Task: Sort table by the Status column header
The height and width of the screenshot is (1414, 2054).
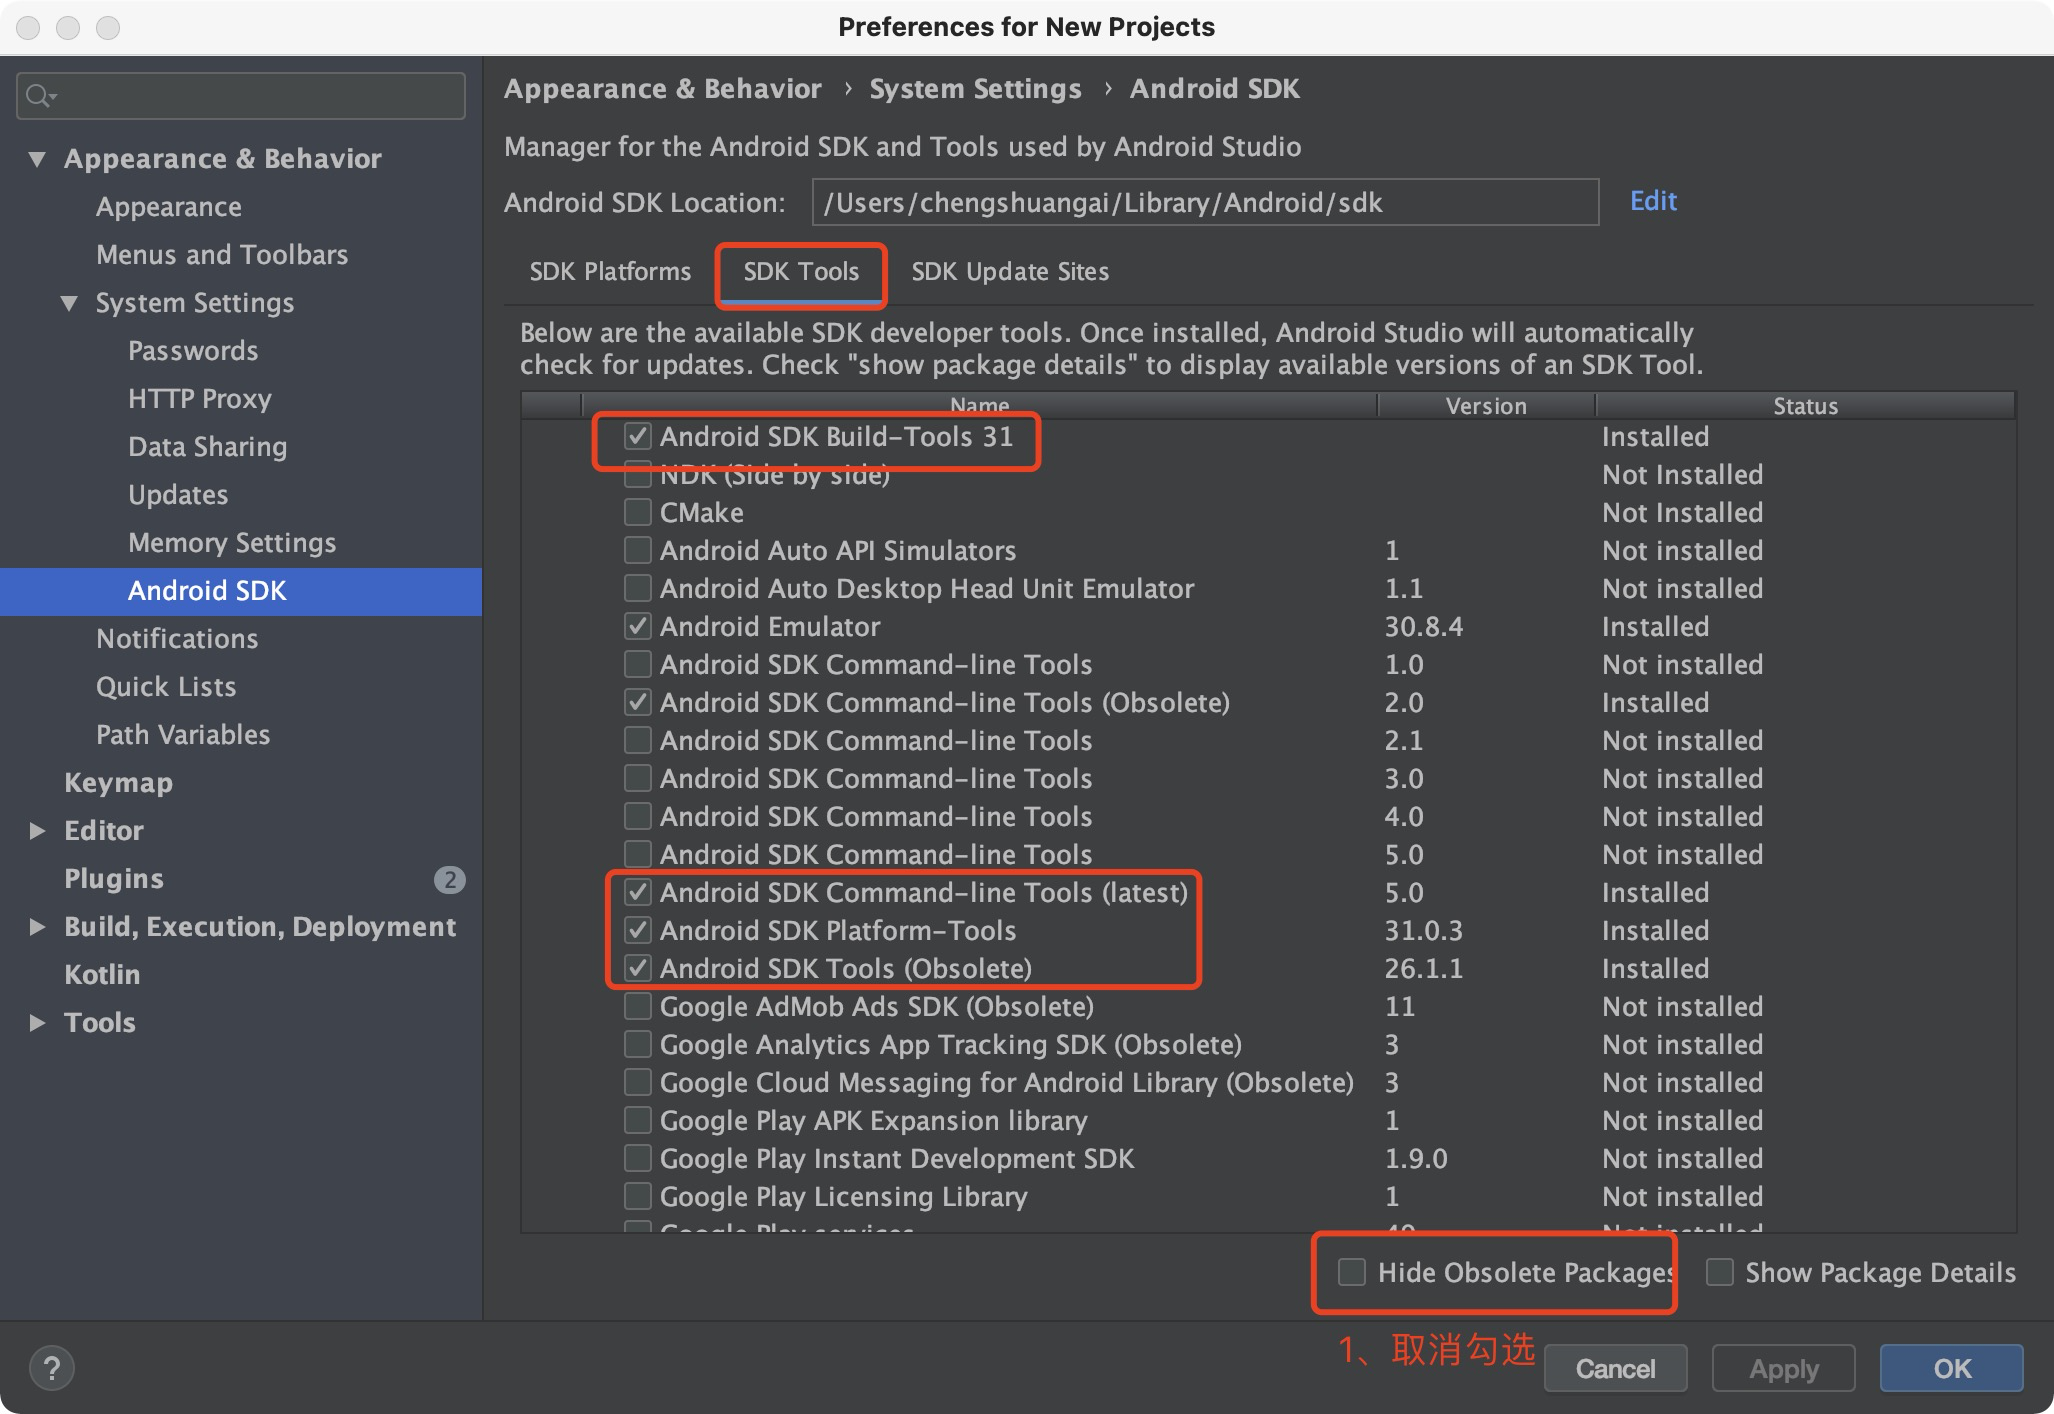Action: pyautogui.click(x=1805, y=405)
